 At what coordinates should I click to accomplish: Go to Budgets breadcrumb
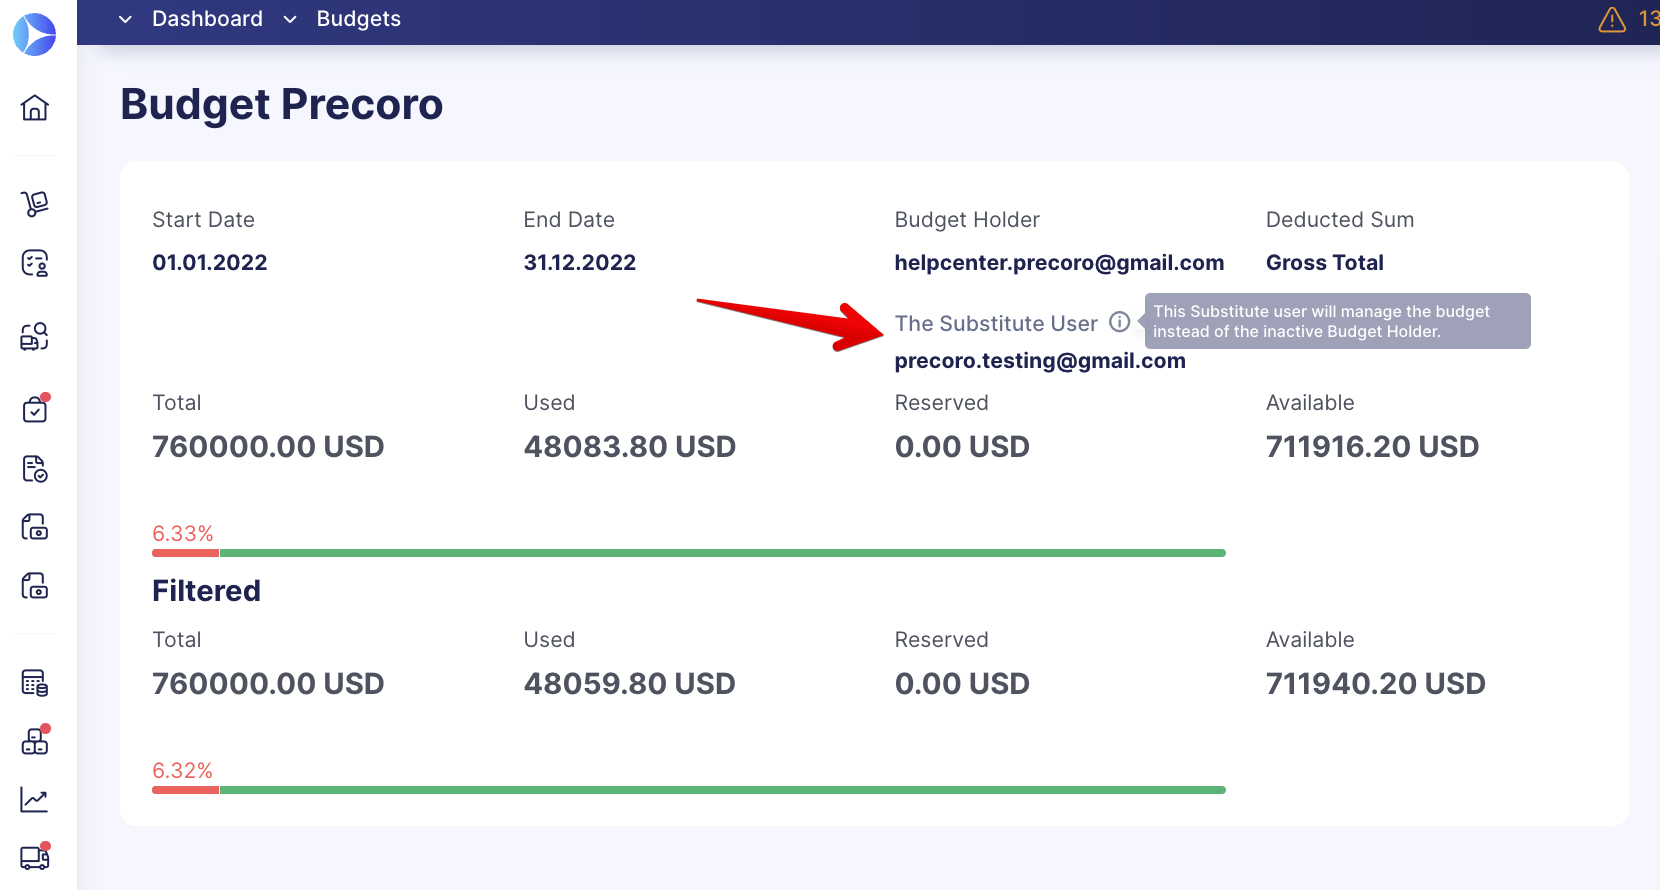click(358, 19)
